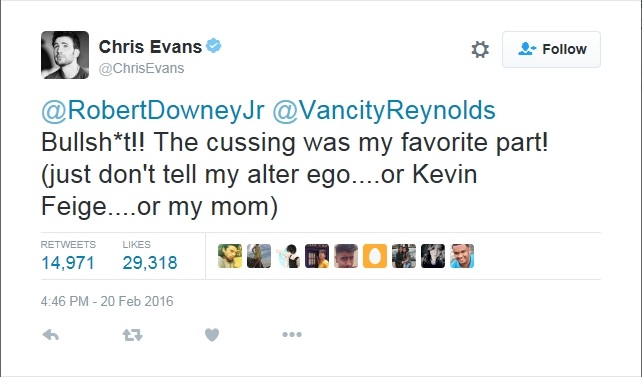642x377 pixels.
Task: Click the blue verified badge
Action: point(213,45)
